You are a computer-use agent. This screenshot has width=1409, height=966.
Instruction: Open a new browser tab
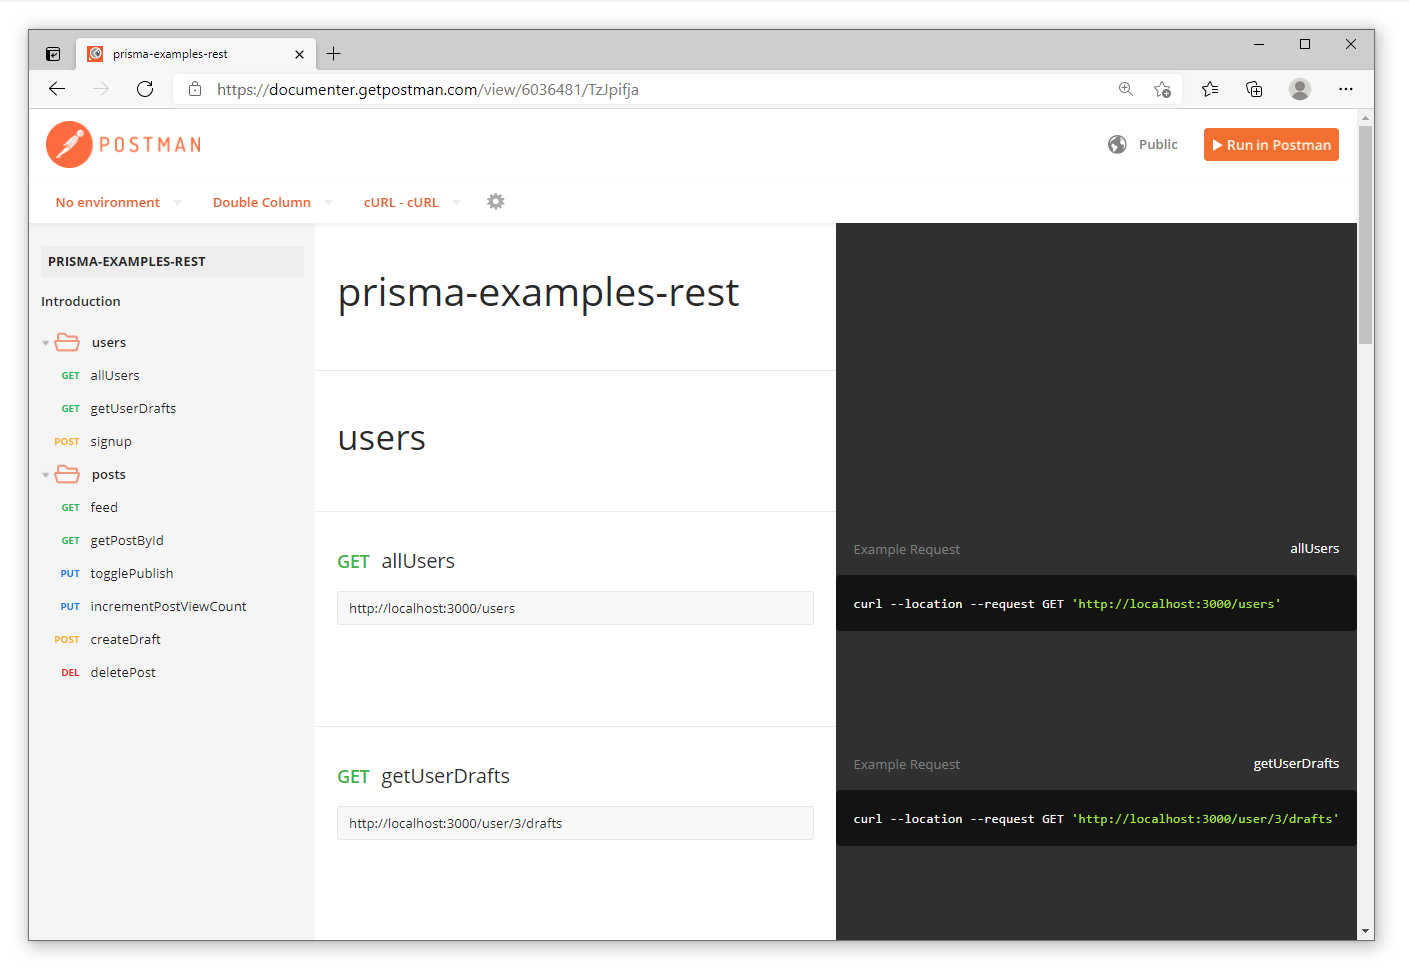334,54
